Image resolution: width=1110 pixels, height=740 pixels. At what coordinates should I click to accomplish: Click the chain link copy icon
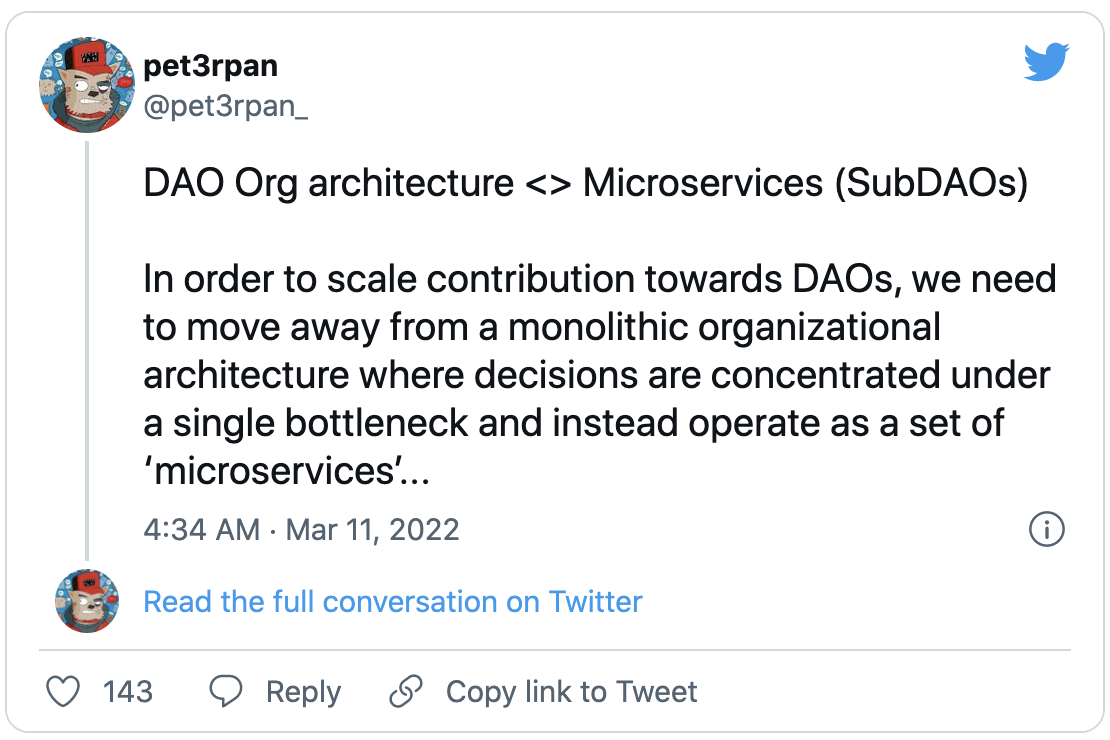point(406,691)
